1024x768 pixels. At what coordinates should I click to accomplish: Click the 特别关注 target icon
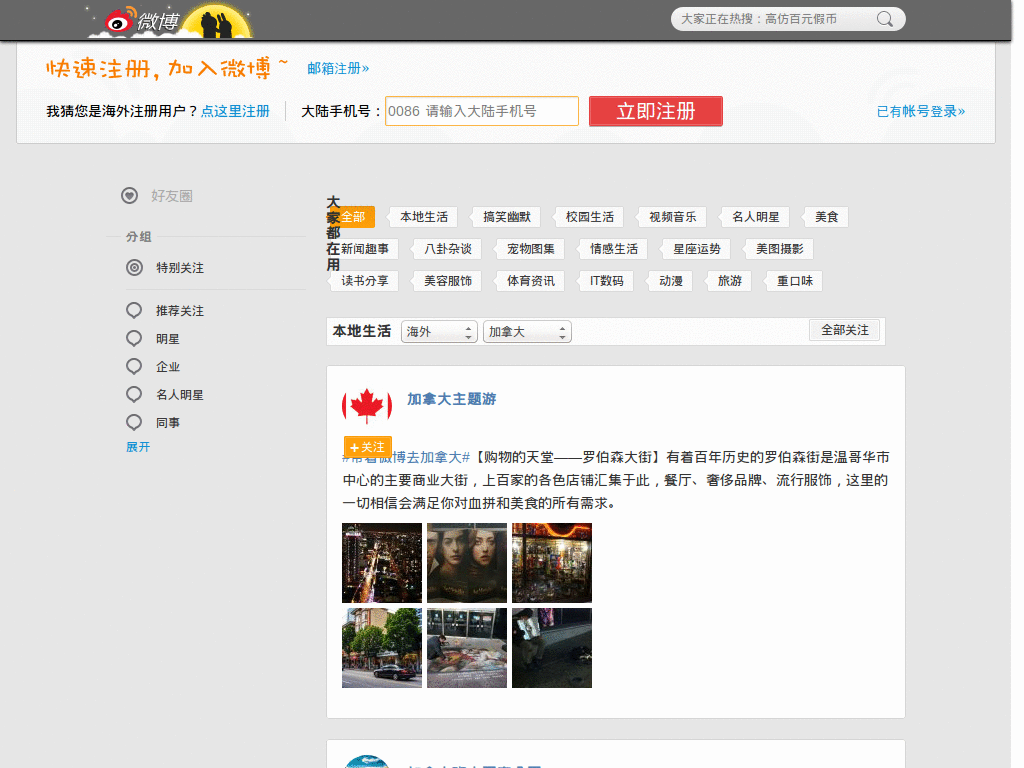[x=135, y=267]
